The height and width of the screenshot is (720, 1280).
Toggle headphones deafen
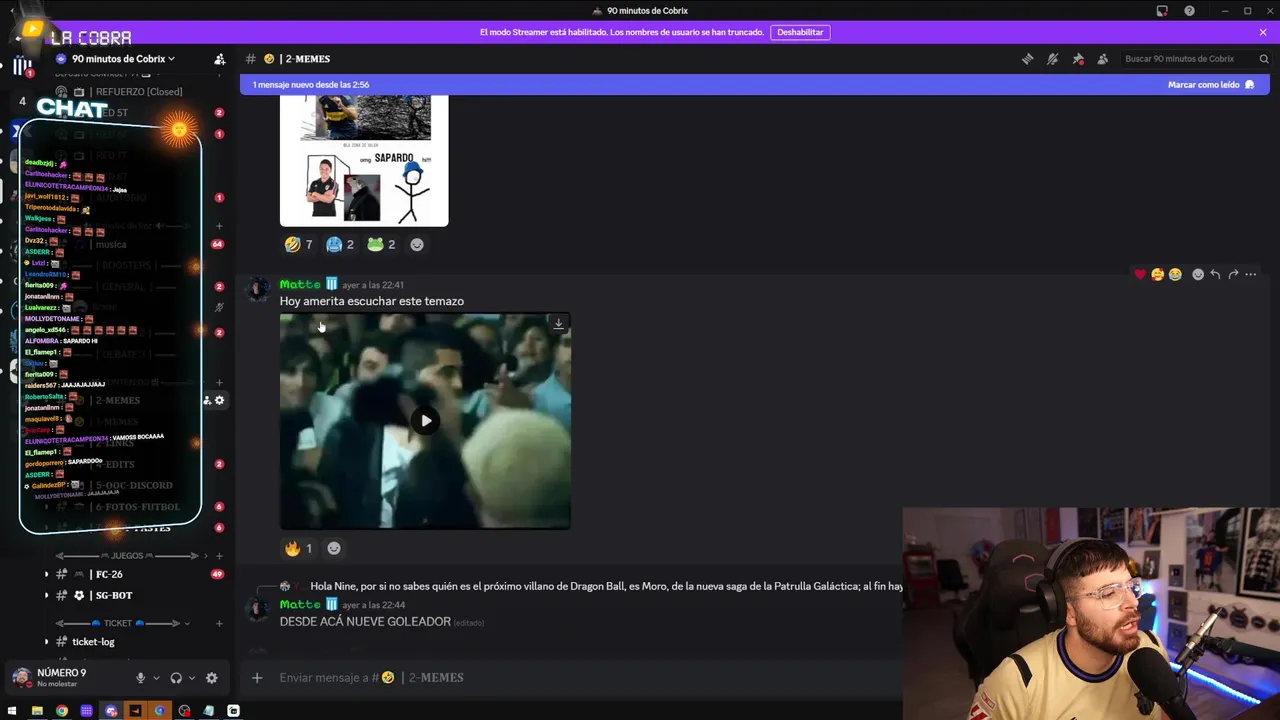pos(176,678)
